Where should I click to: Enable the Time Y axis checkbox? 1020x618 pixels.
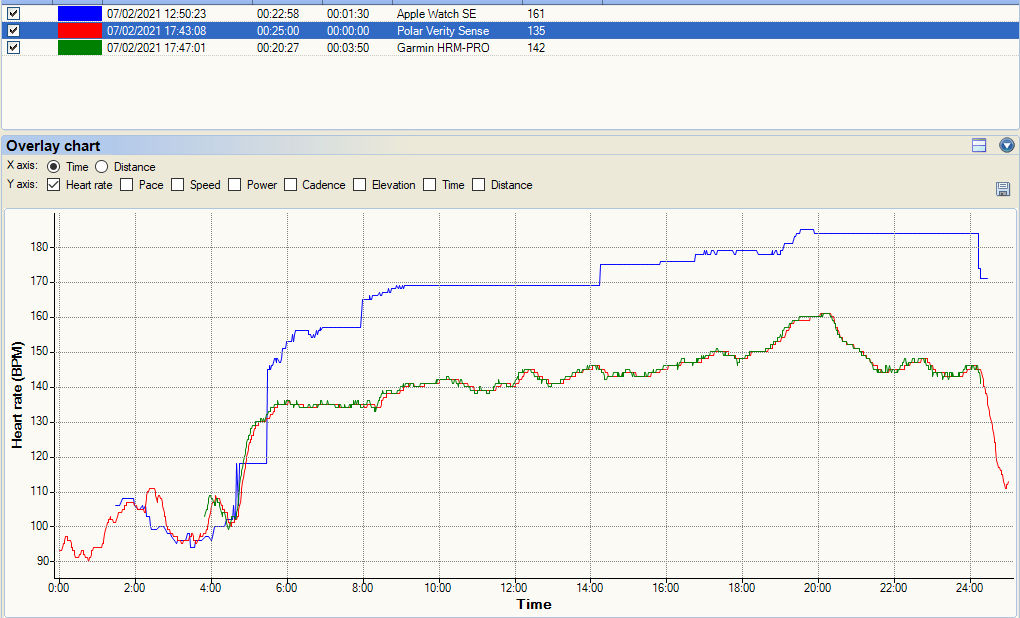pyautogui.click(x=429, y=185)
